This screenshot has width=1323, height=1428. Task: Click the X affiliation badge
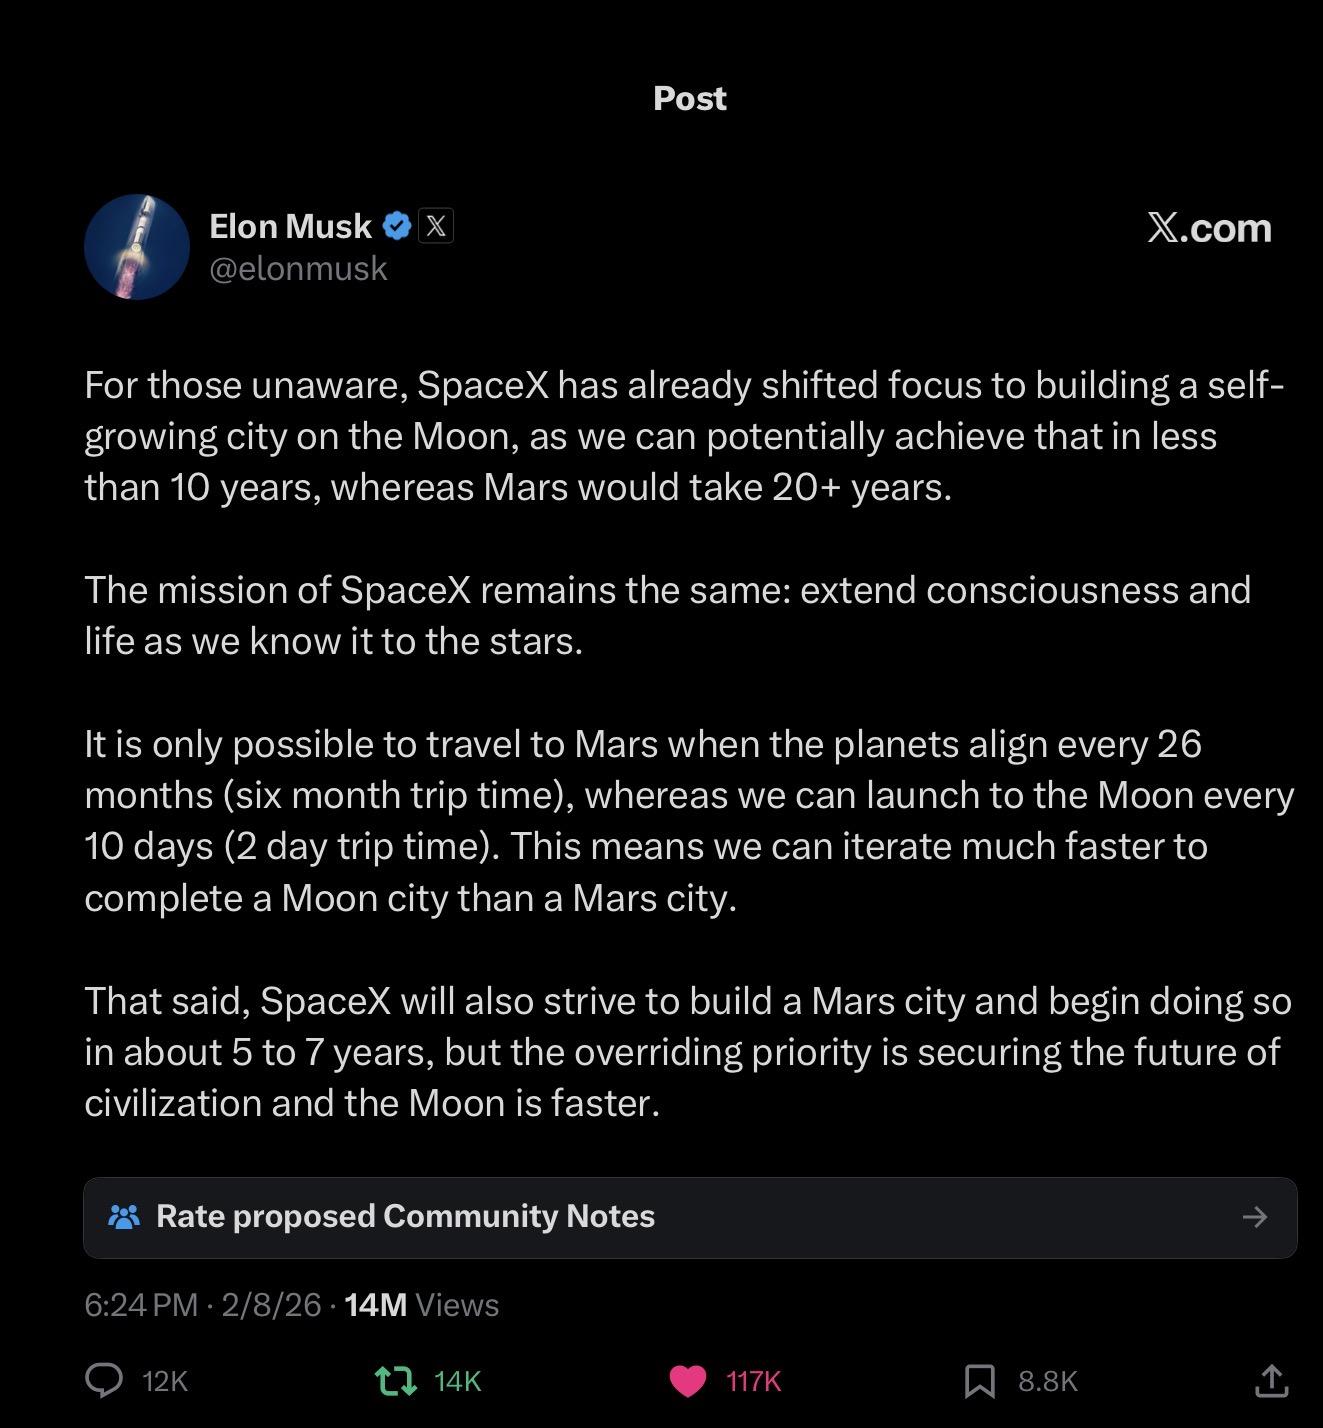[x=435, y=226]
